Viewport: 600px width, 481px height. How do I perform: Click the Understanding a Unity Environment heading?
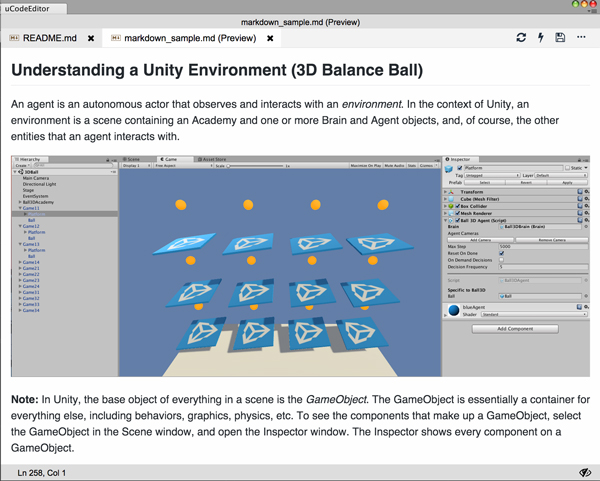(x=217, y=70)
